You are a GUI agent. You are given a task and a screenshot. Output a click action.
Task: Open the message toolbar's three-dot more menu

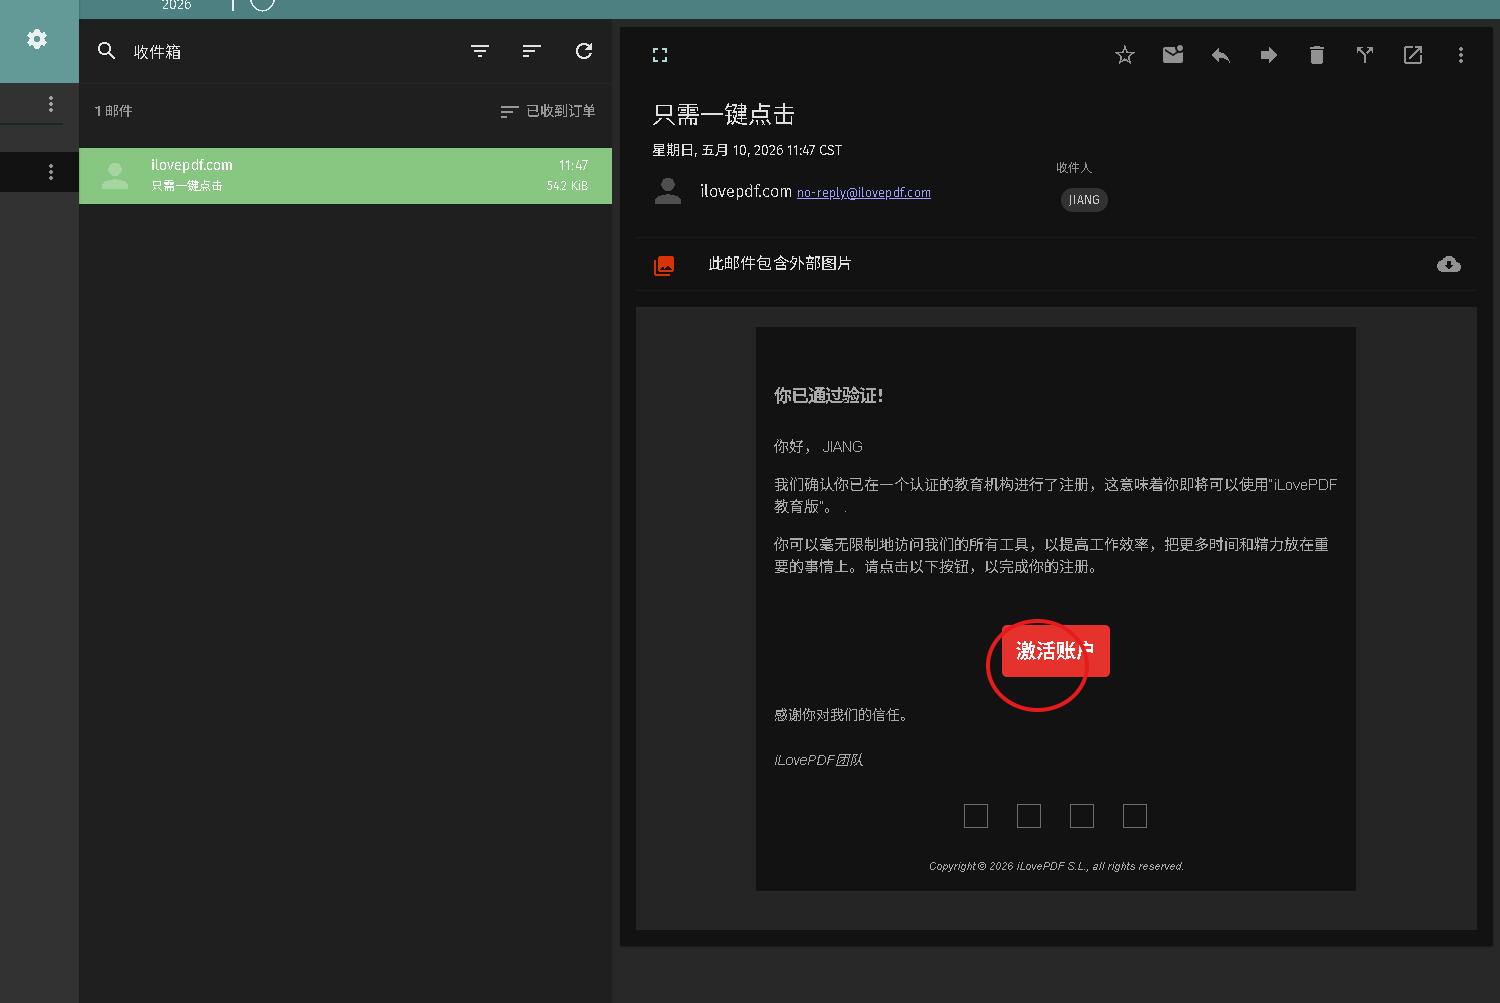(x=1461, y=55)
